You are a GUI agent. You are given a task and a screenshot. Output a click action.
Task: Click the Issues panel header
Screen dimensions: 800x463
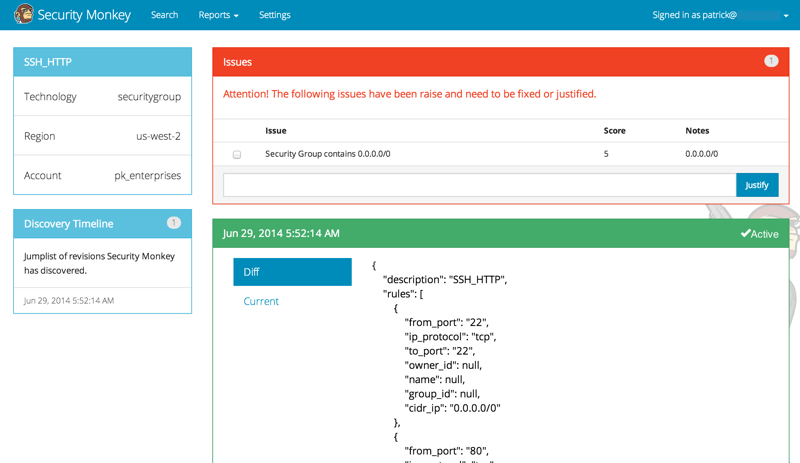click(x=501, y=62)
